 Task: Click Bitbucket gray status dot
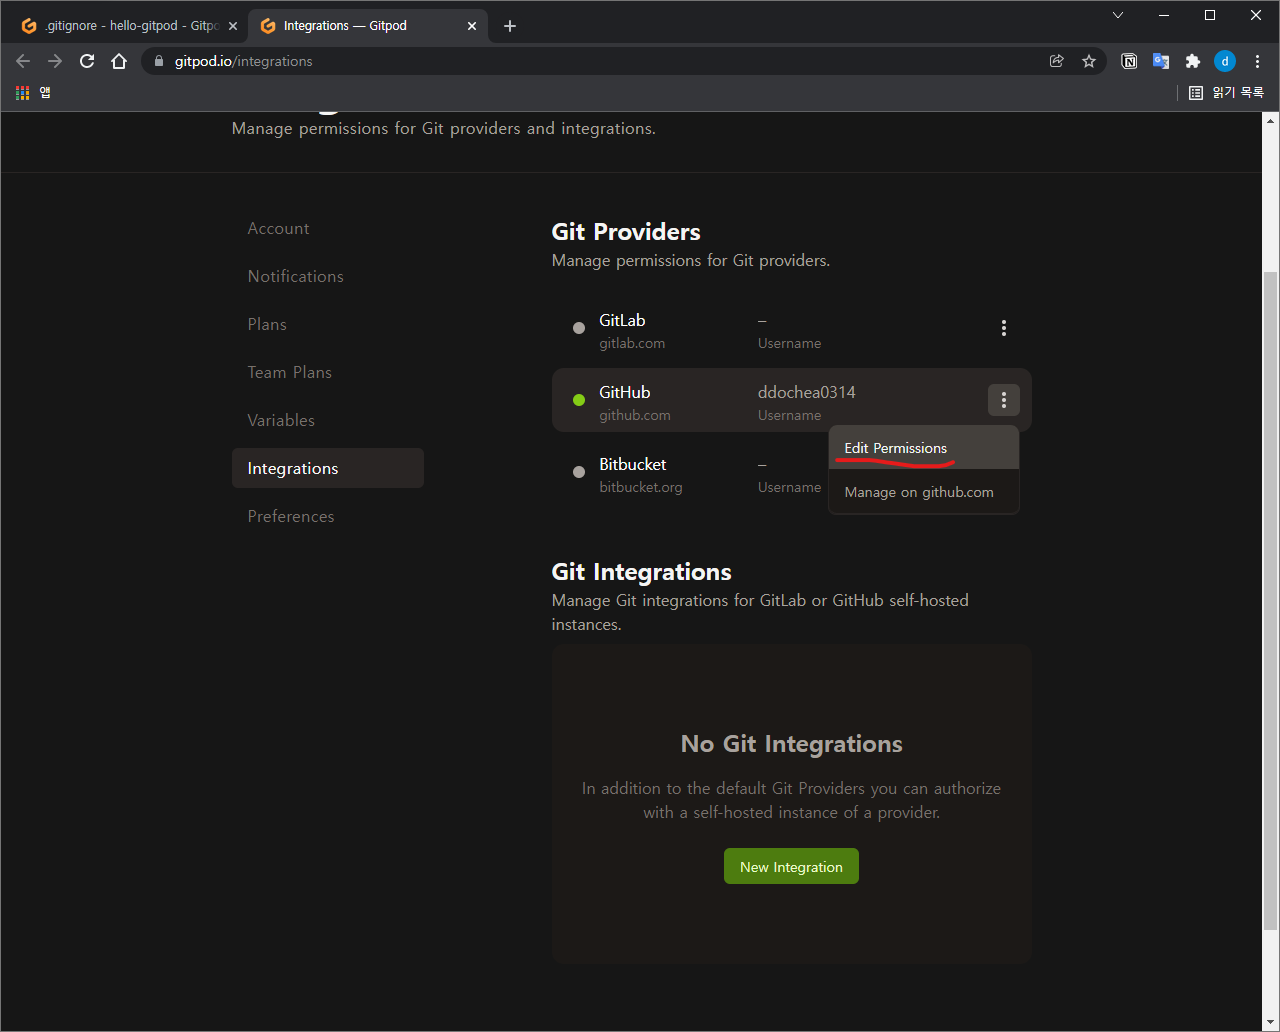point(579,472)
